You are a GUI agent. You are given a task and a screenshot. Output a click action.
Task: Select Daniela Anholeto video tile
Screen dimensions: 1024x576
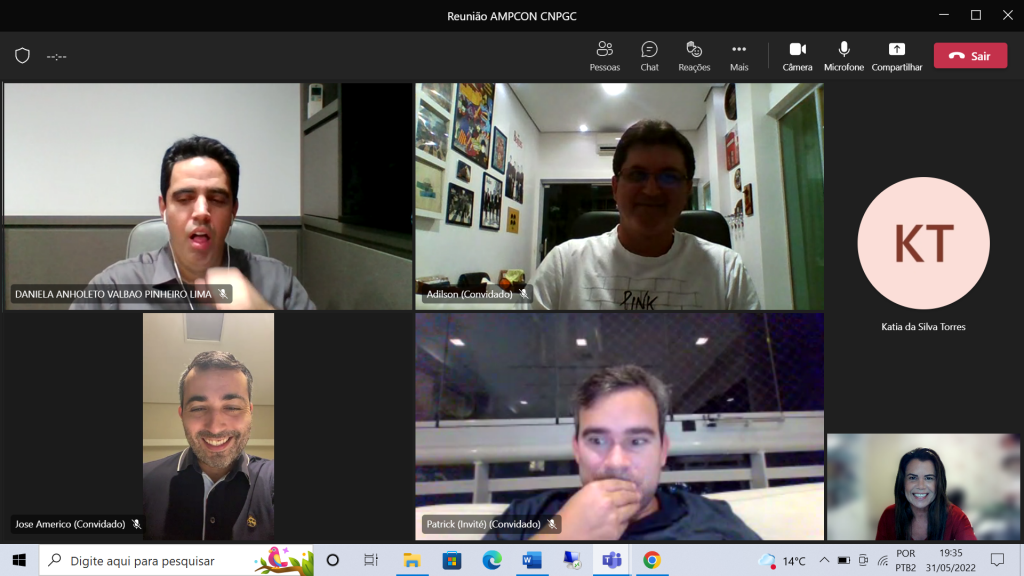point(208,196)
